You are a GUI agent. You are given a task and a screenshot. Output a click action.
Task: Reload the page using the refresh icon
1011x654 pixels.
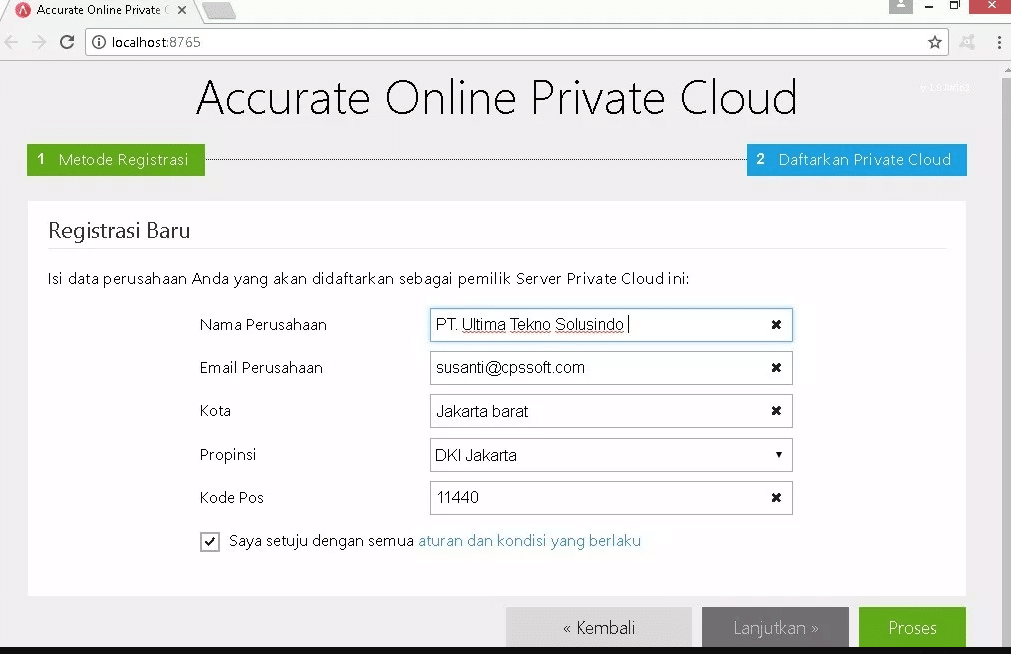(67, 42)
